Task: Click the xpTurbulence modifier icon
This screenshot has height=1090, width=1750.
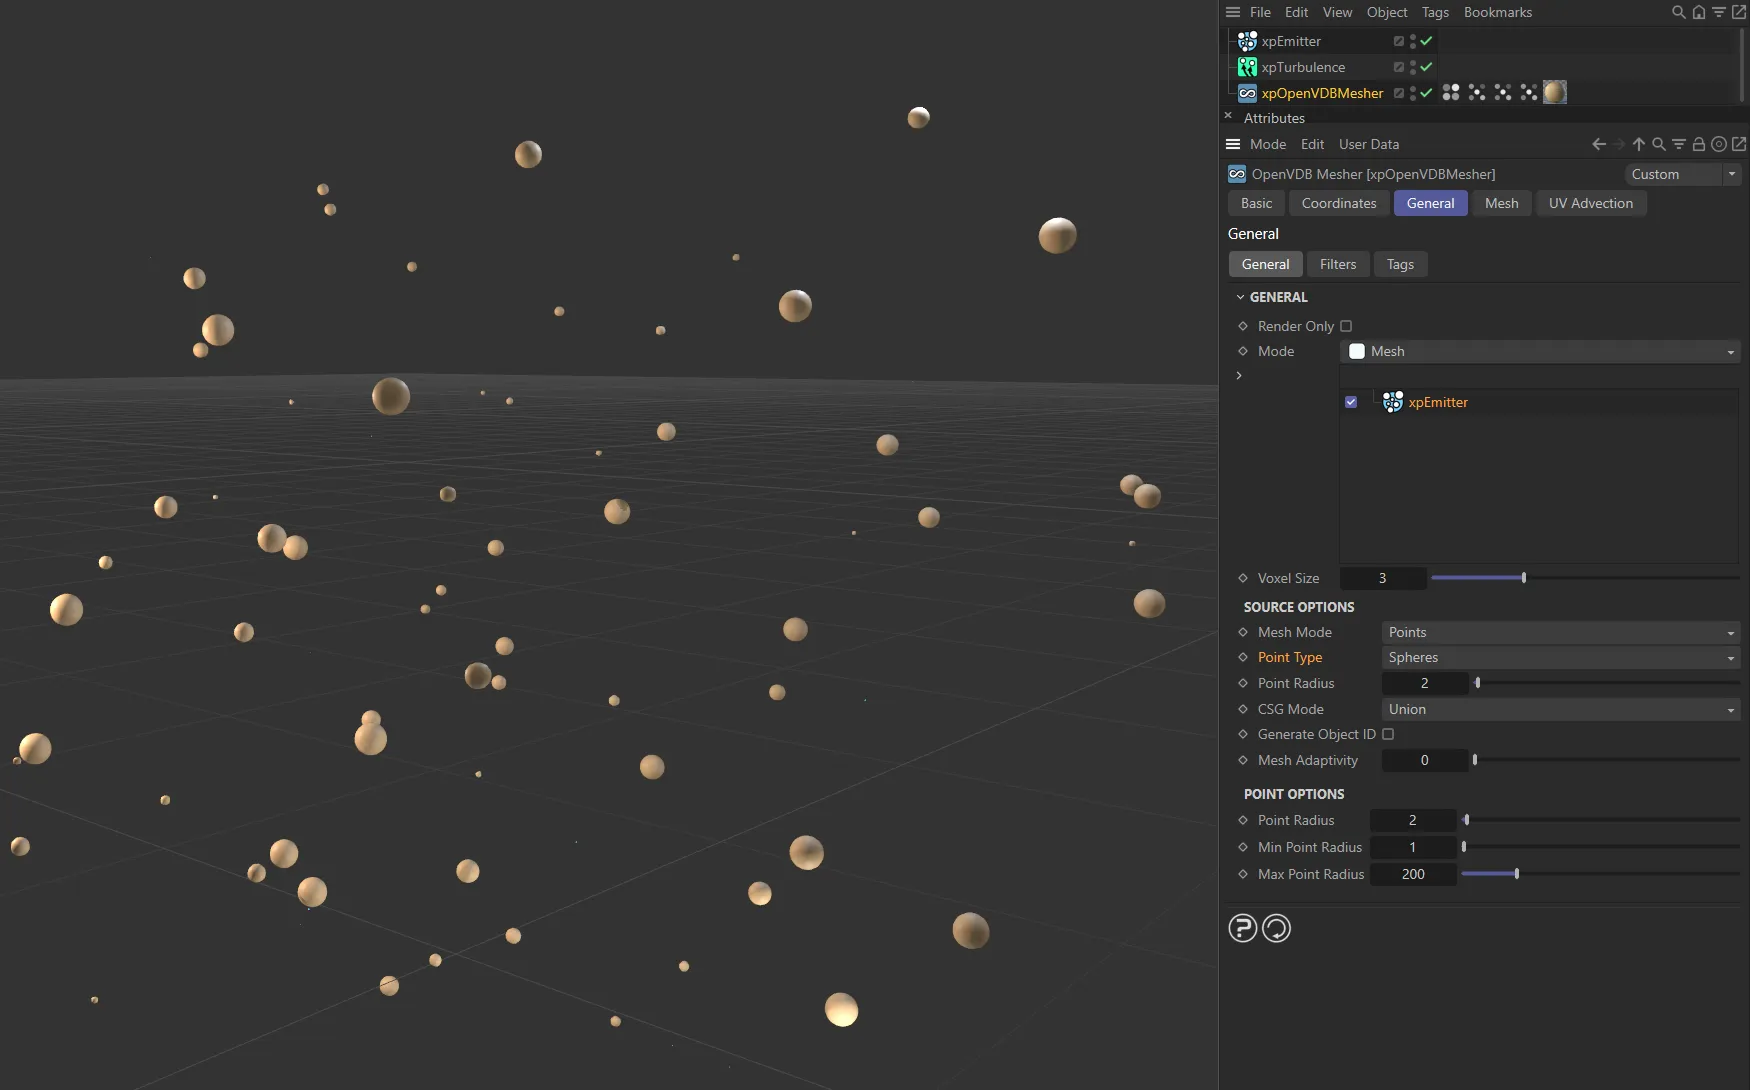Action: point(1246,67)
